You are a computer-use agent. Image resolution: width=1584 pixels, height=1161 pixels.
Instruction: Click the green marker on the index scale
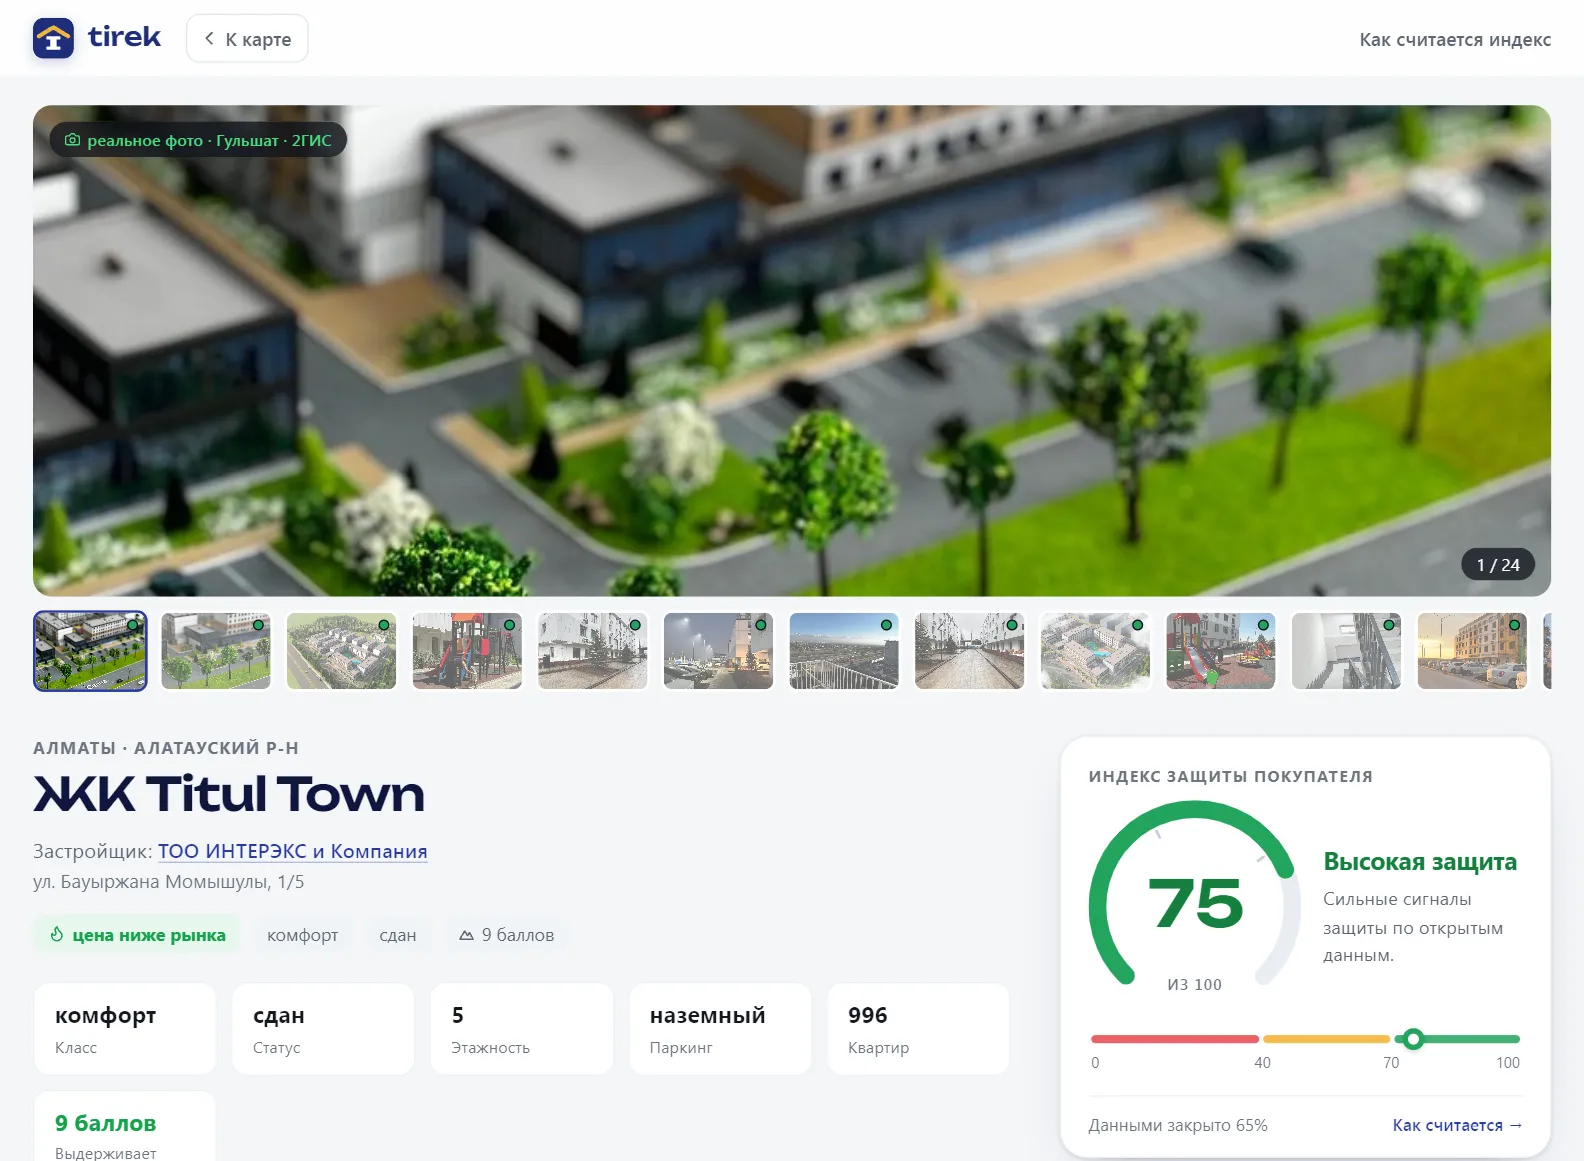tap(1413, 1039)
